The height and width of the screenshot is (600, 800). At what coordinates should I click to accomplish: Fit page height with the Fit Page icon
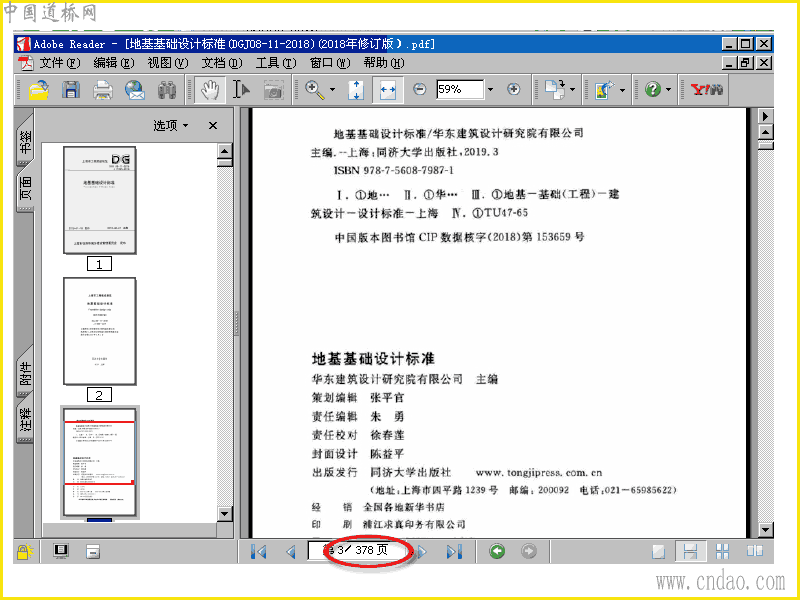356,90
